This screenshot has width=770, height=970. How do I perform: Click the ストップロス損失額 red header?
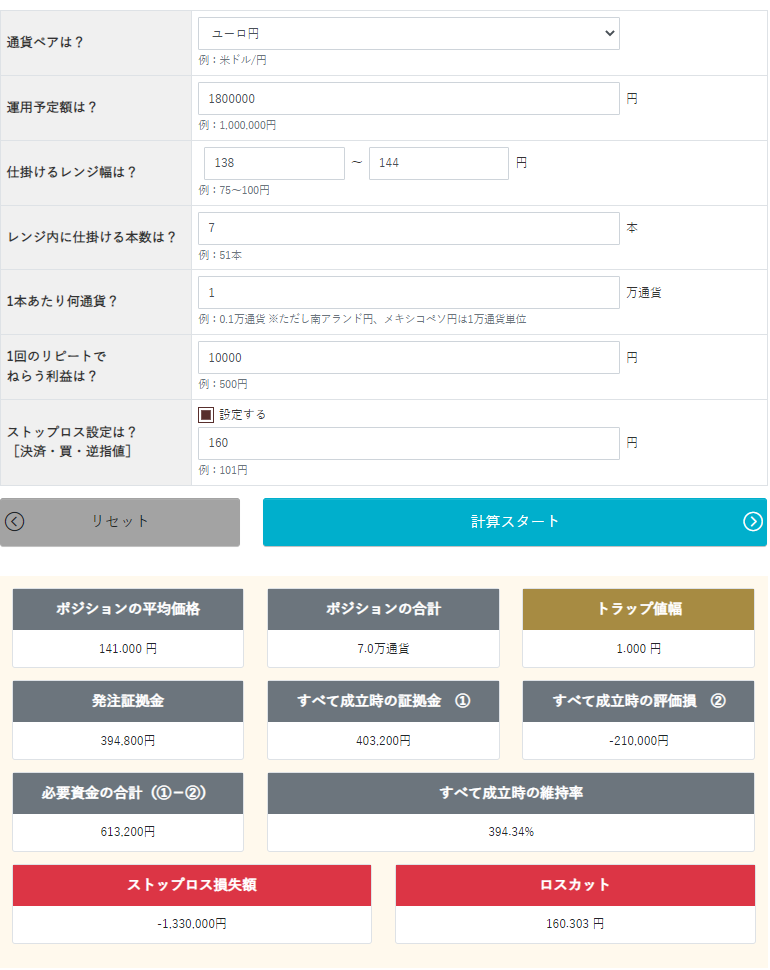tap(192, 885)
